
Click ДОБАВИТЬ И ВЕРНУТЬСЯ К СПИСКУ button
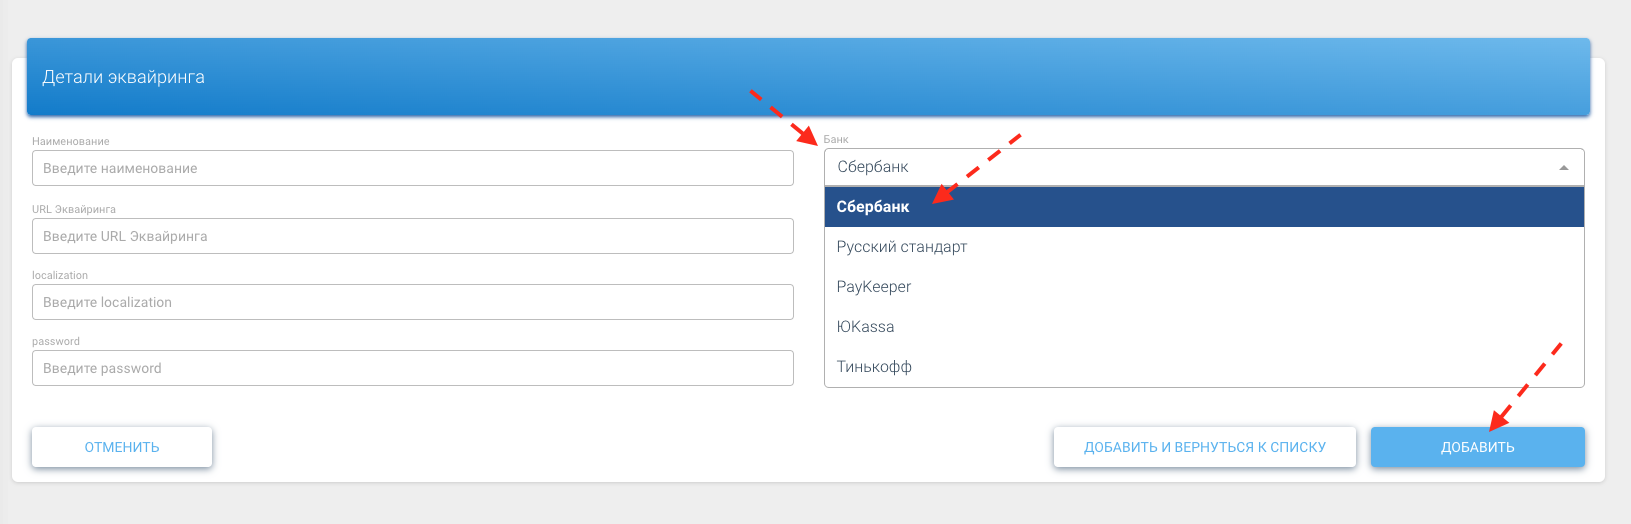click(1204, 447)
